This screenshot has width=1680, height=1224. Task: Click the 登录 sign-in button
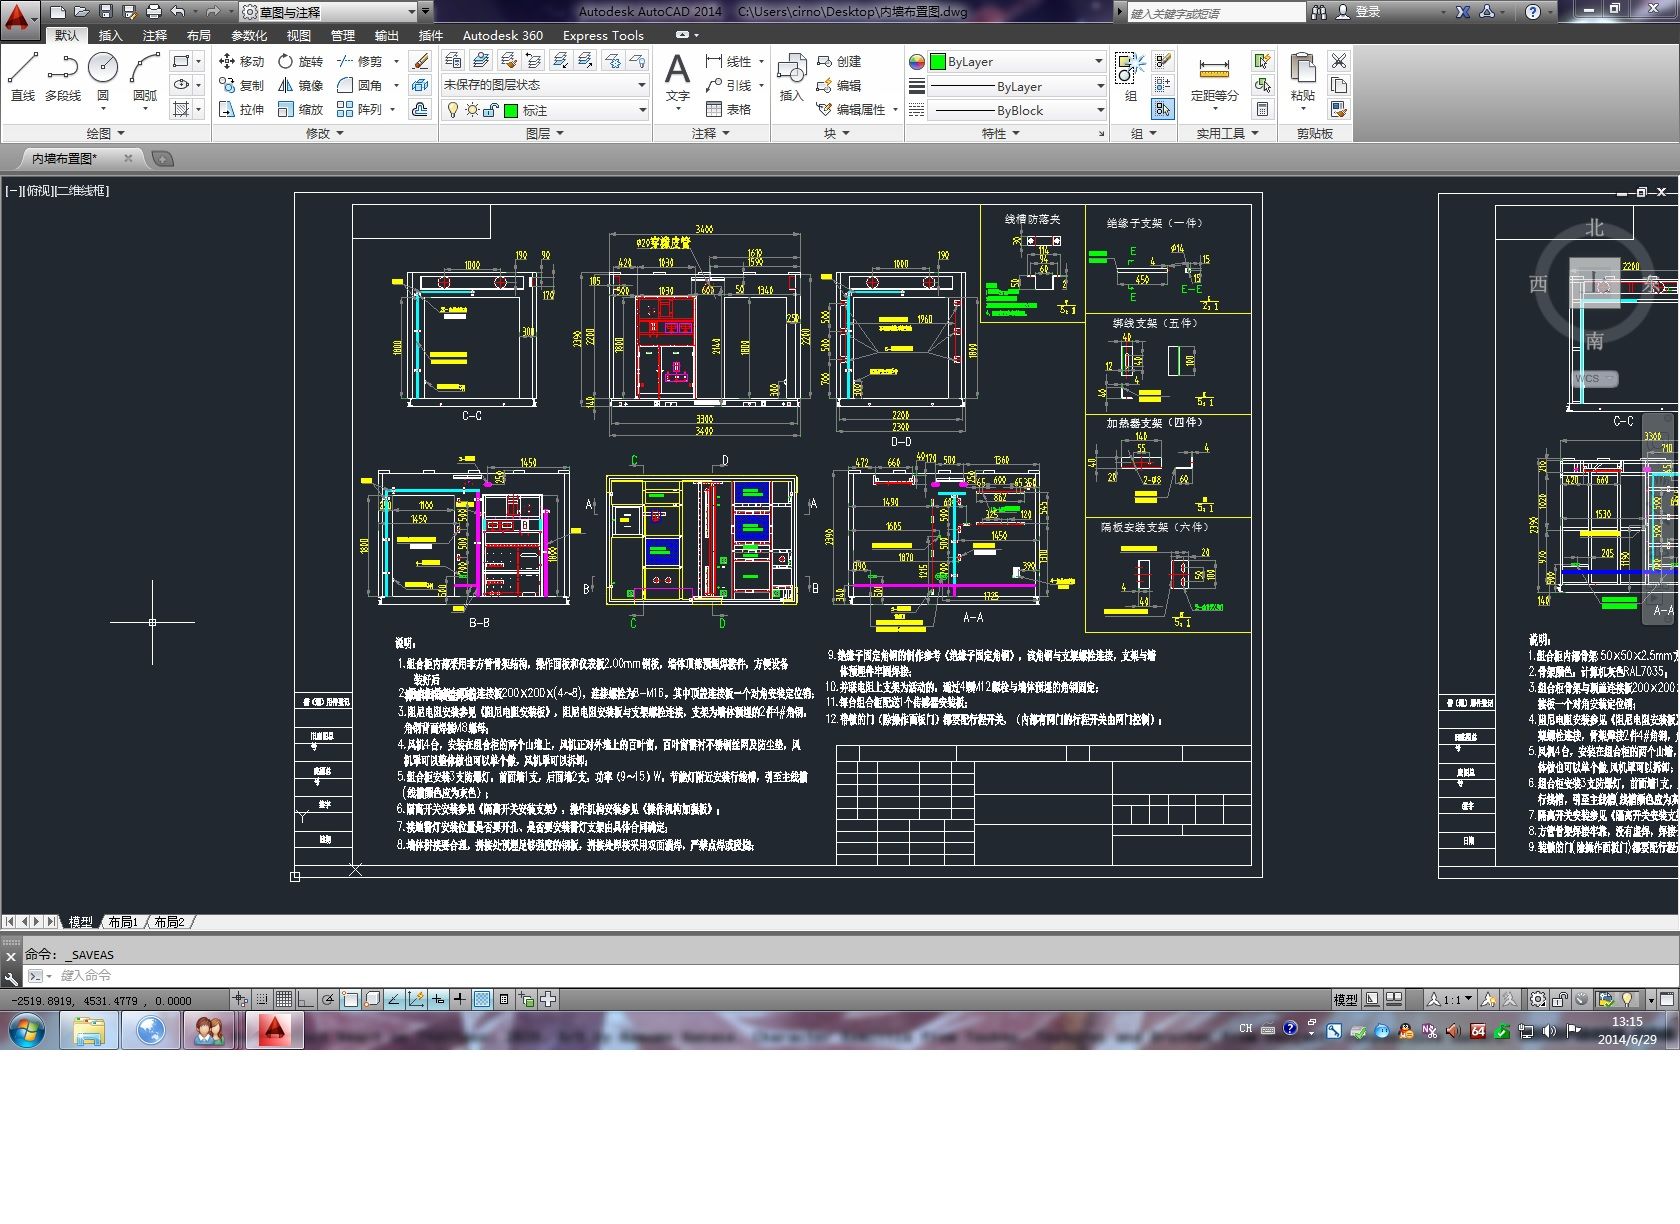[1367, 12]
